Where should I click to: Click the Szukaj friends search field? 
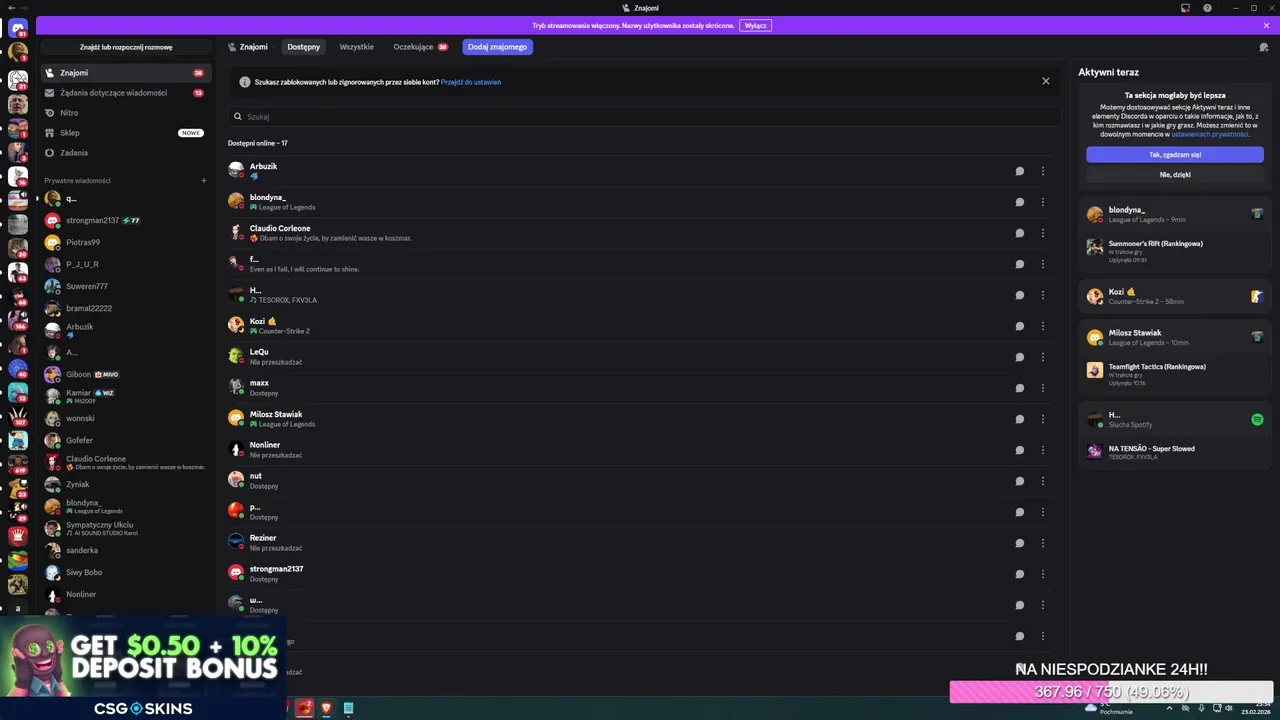click(644, 117)
